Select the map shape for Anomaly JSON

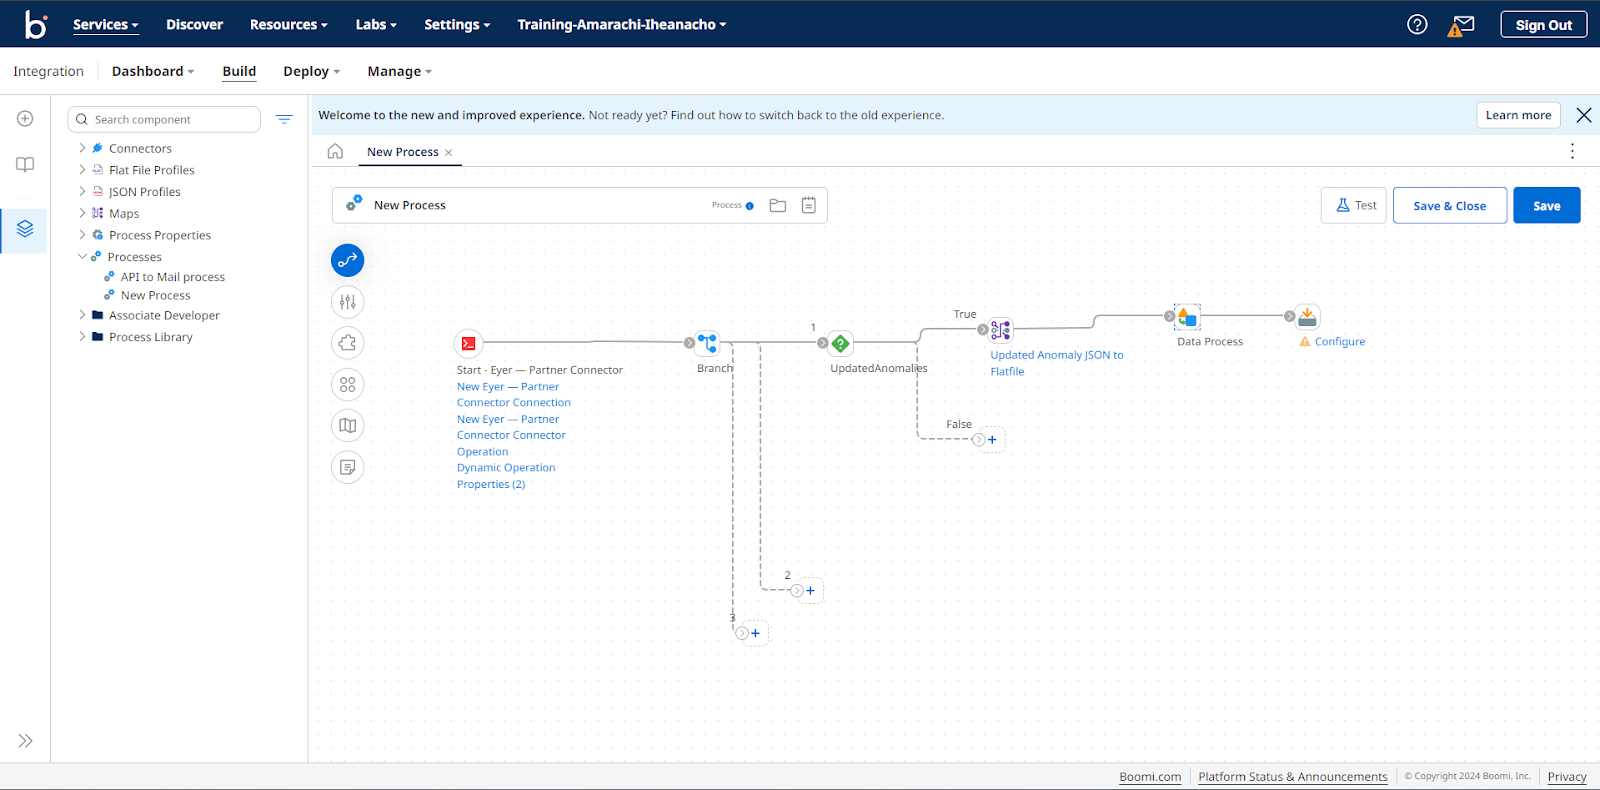pos(1001,330)
